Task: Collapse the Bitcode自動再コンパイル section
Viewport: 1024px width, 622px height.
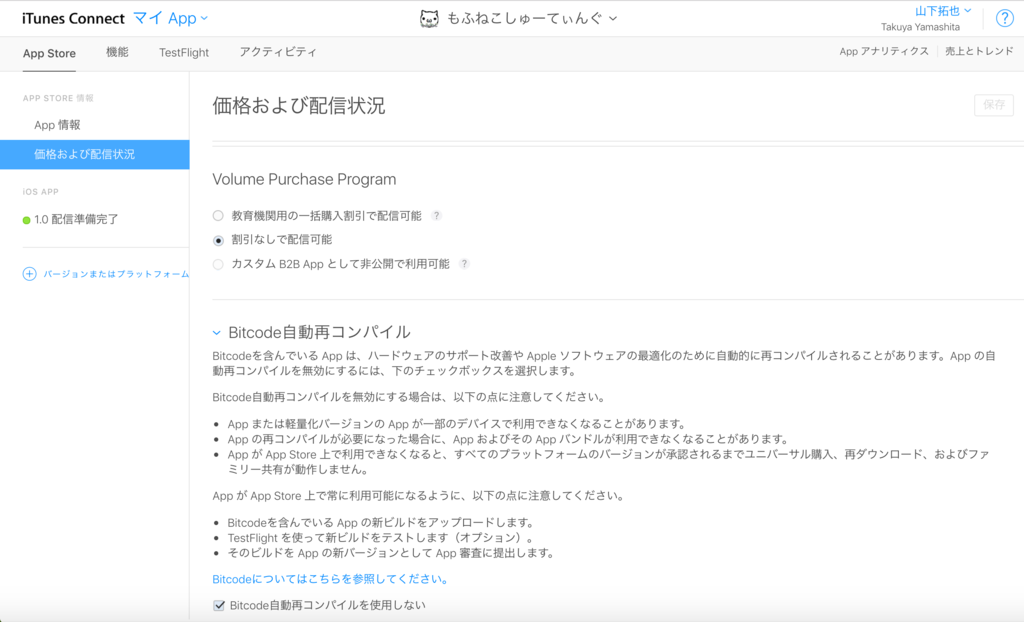Action: tap(217, 333)
